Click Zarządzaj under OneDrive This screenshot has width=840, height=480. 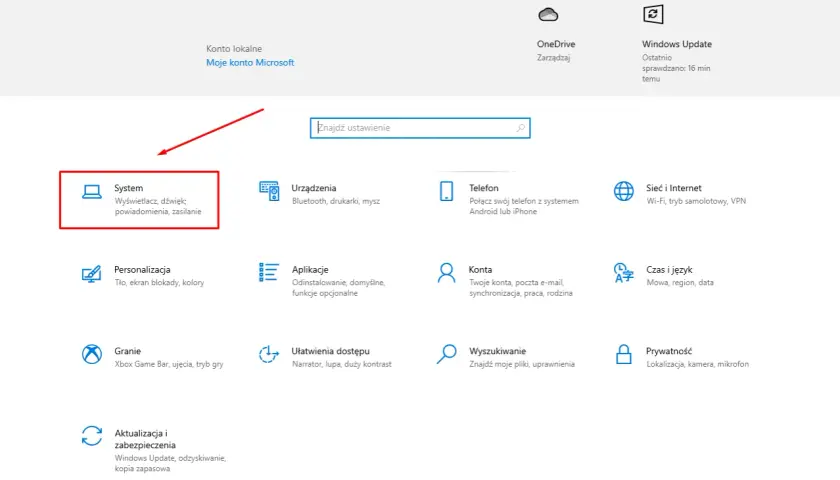coord(553,57)
